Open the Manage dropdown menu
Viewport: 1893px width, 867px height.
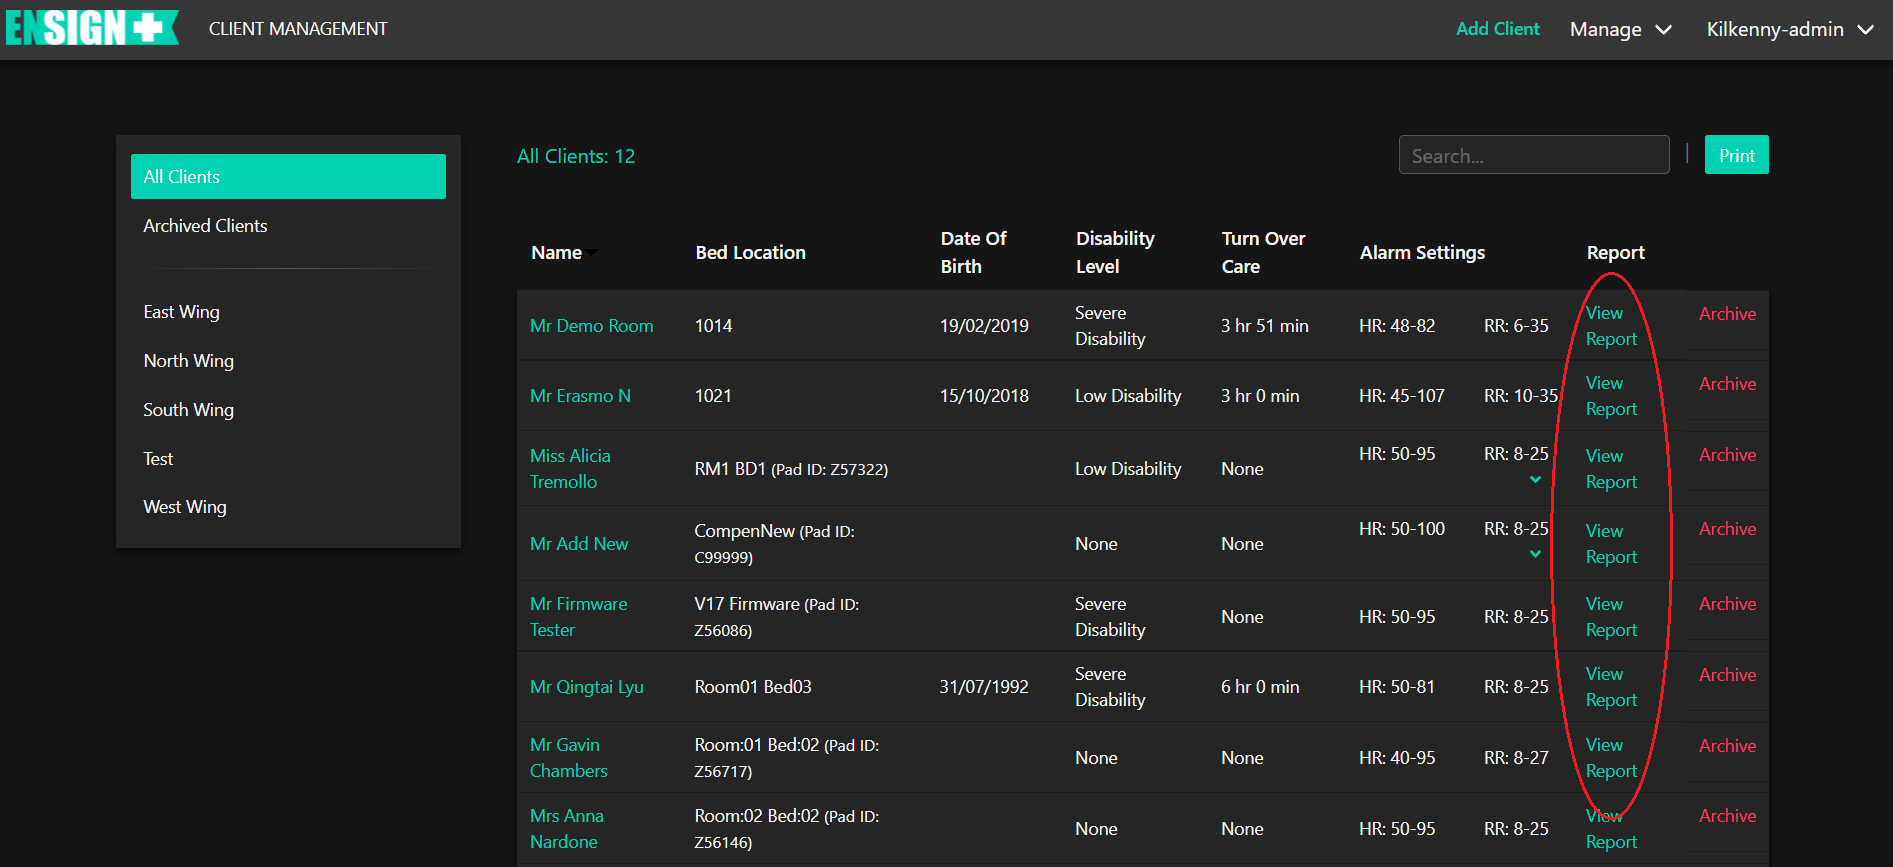point(1620,30)
